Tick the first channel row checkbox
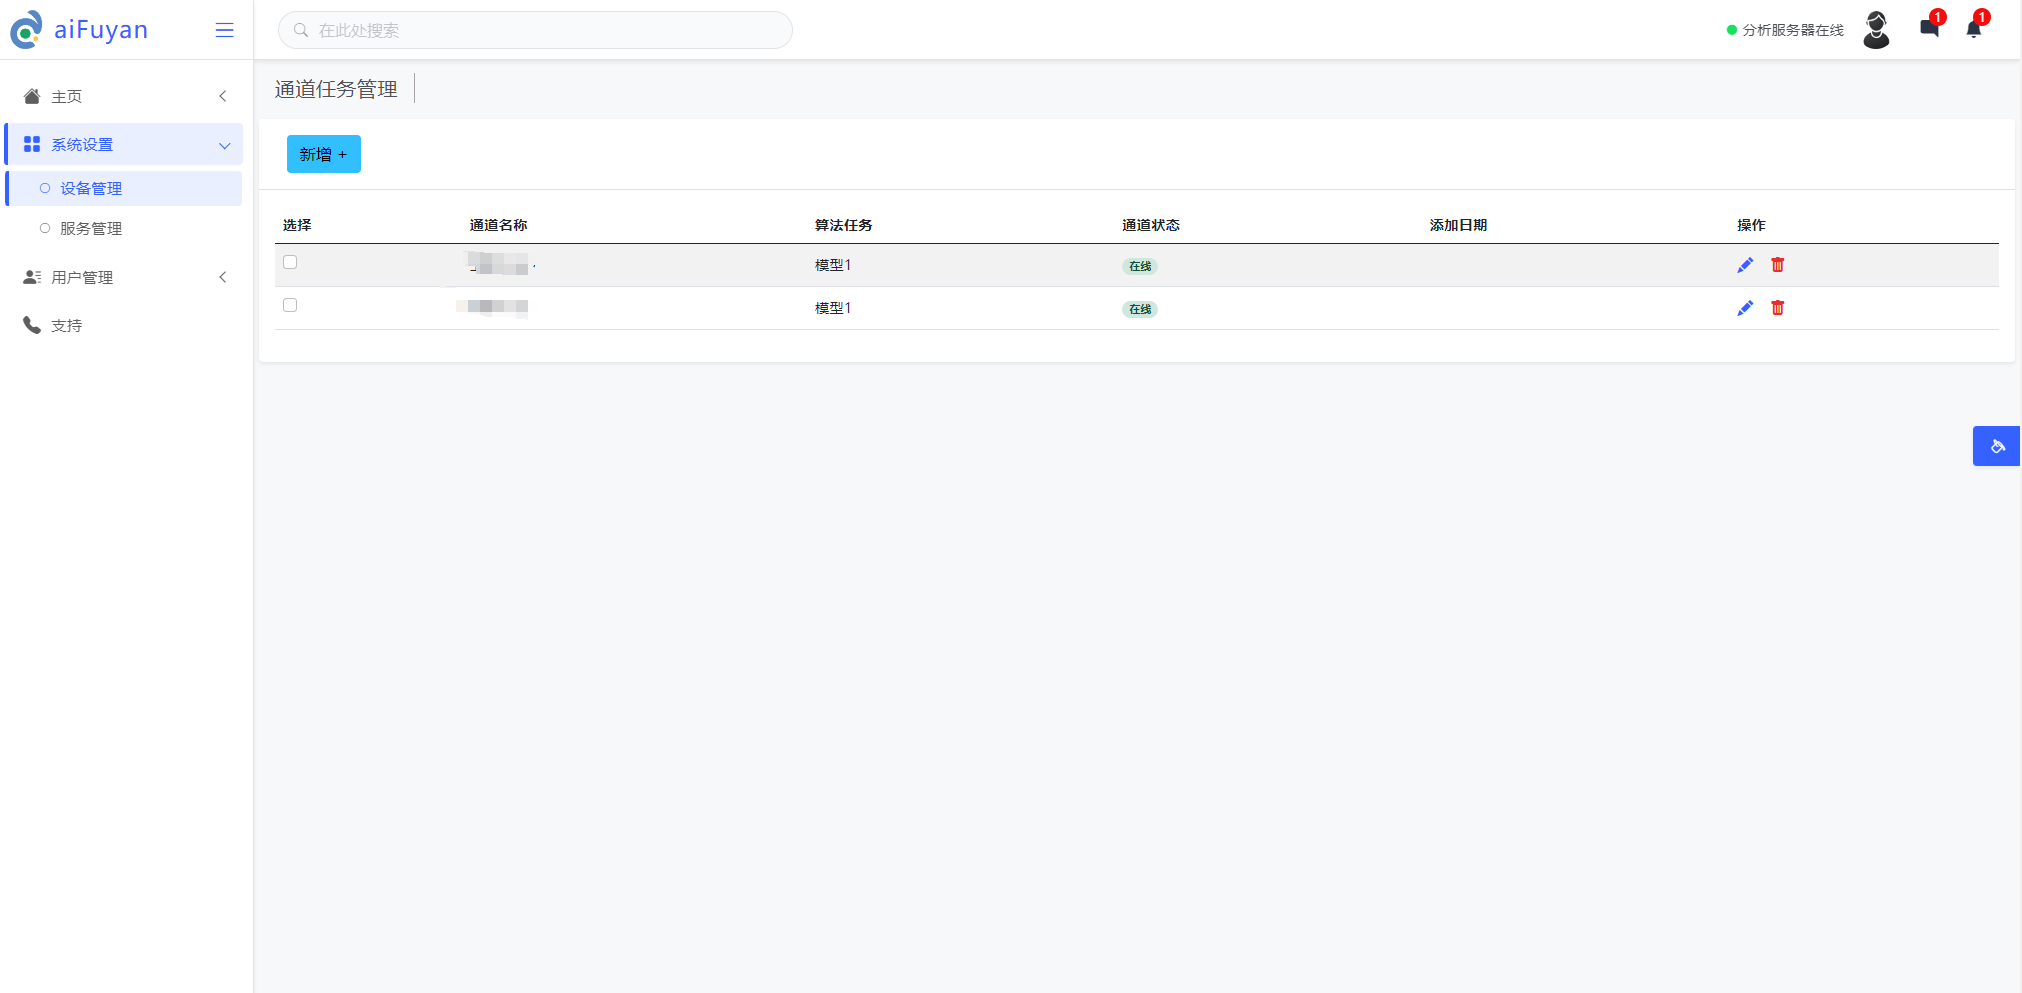The width and height of the screenshot is (2022, 993). (x=290, y=262)
